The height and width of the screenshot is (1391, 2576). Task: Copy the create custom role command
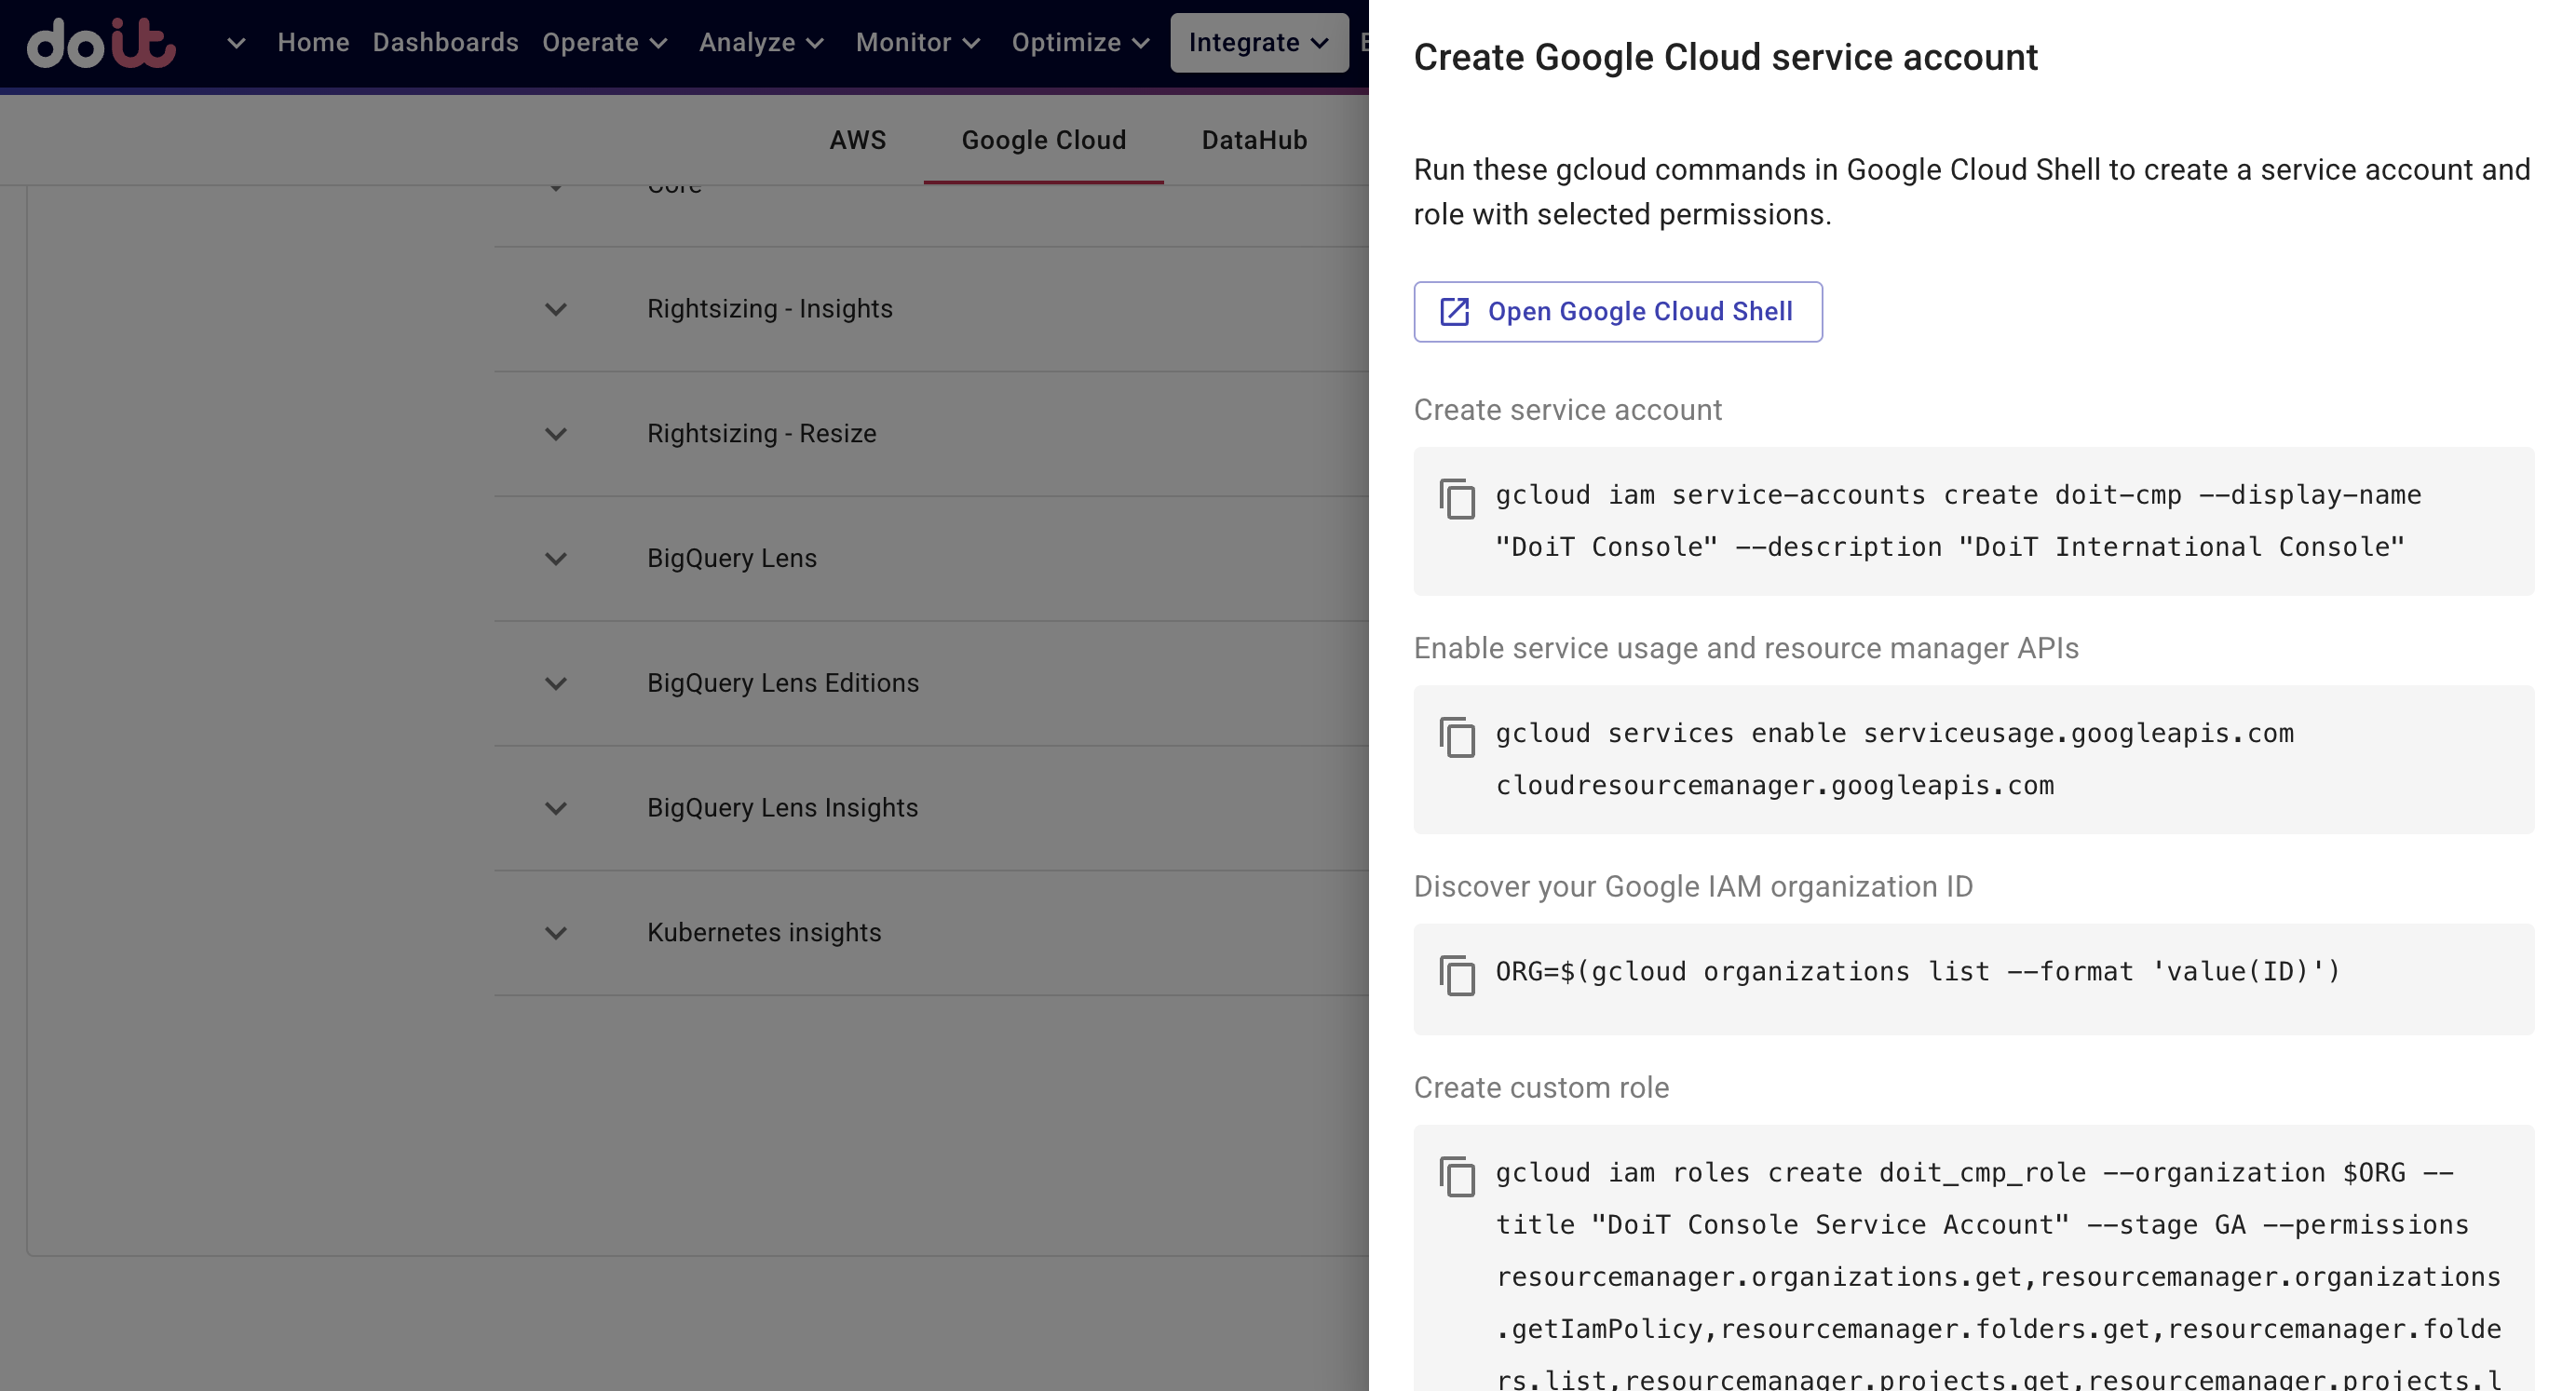[1457, 1176]
